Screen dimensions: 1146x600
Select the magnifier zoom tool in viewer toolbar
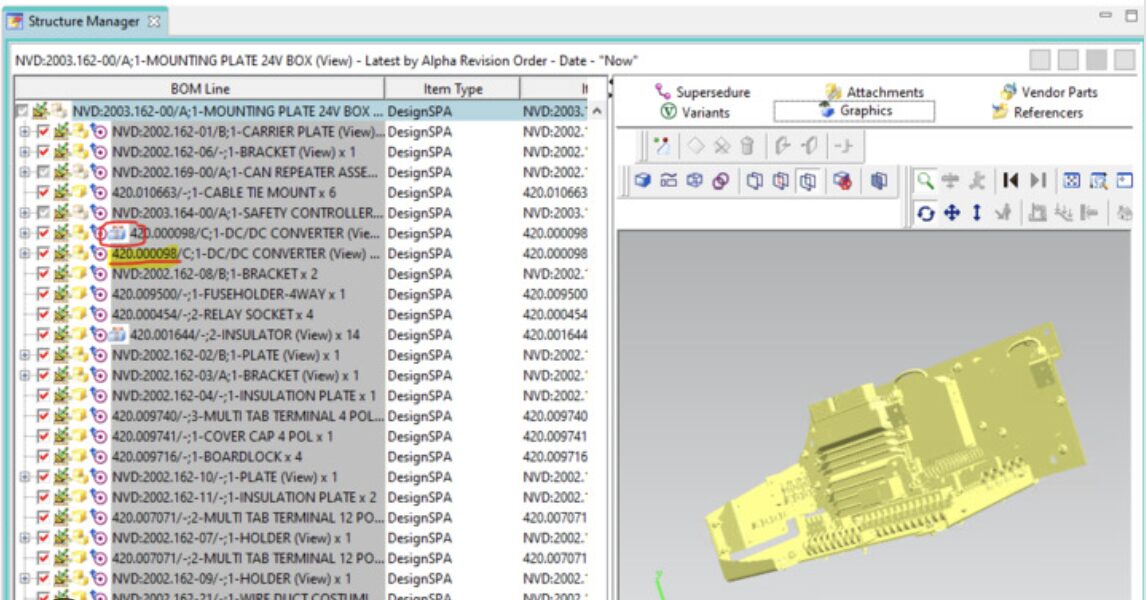click(x=925, y=181)
